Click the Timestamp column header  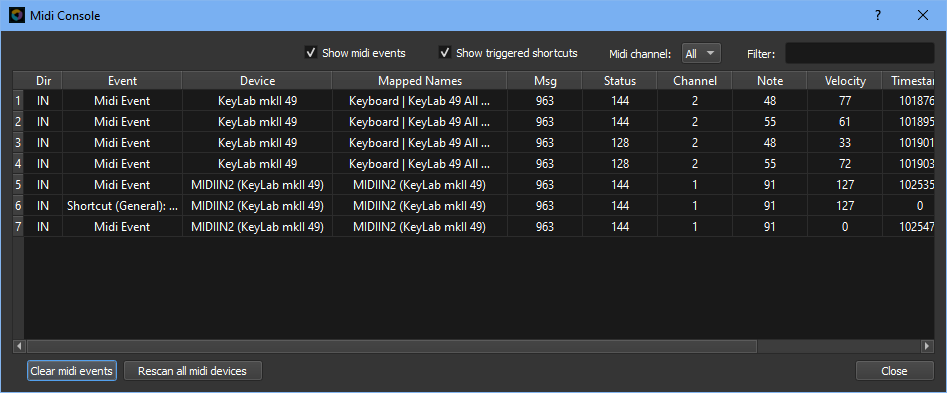point(908,80)
